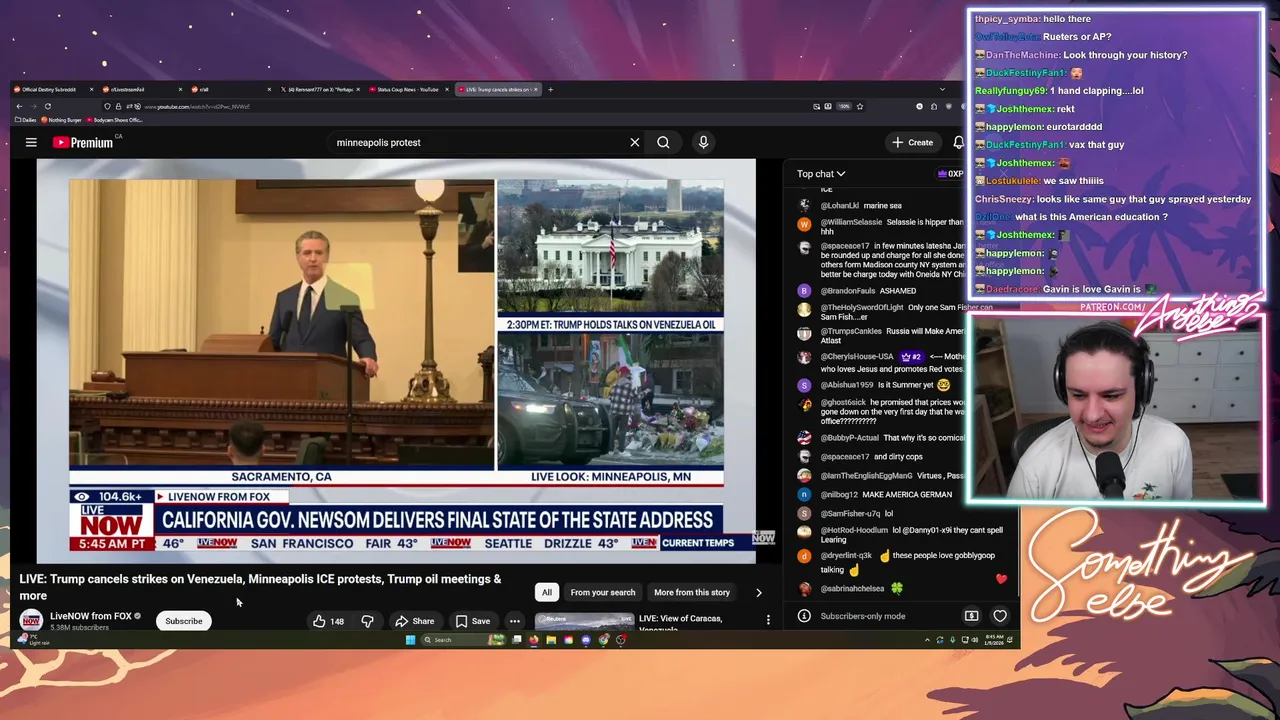Click the live chat heart reaction icon
This screenshot has height=720, width=1280.
pos(1000,616)
